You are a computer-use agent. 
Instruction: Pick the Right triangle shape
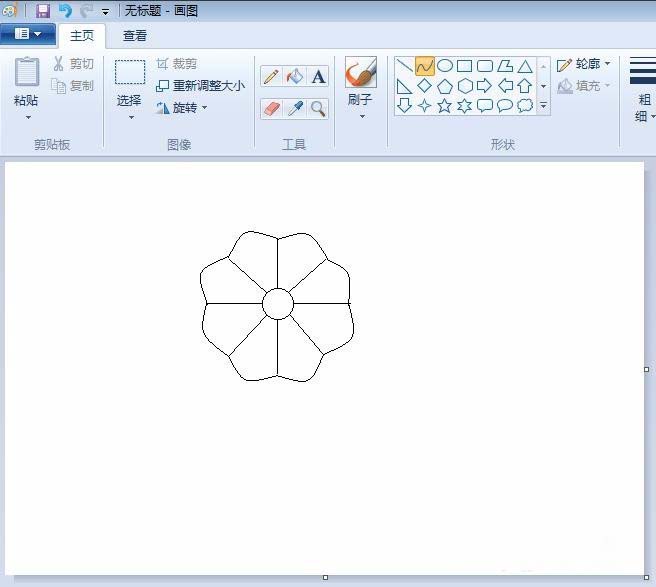point(404,86)
